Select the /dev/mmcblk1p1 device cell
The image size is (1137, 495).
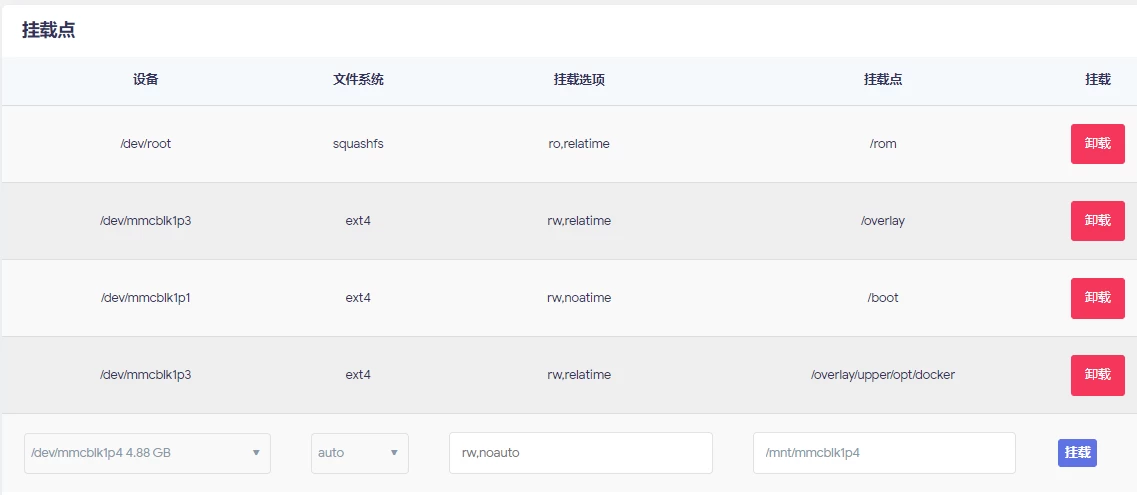146,298
